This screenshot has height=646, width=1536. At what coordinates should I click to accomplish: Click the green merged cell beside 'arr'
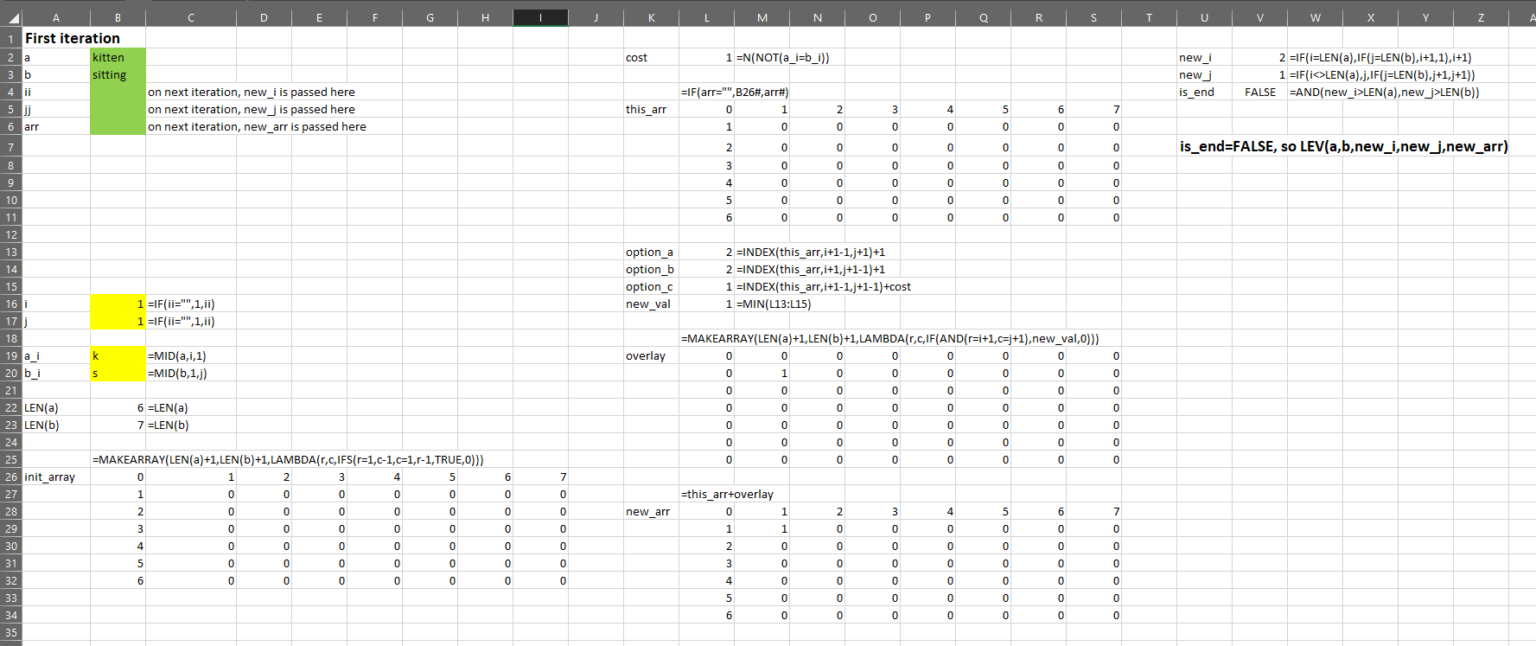click(117, 126)
